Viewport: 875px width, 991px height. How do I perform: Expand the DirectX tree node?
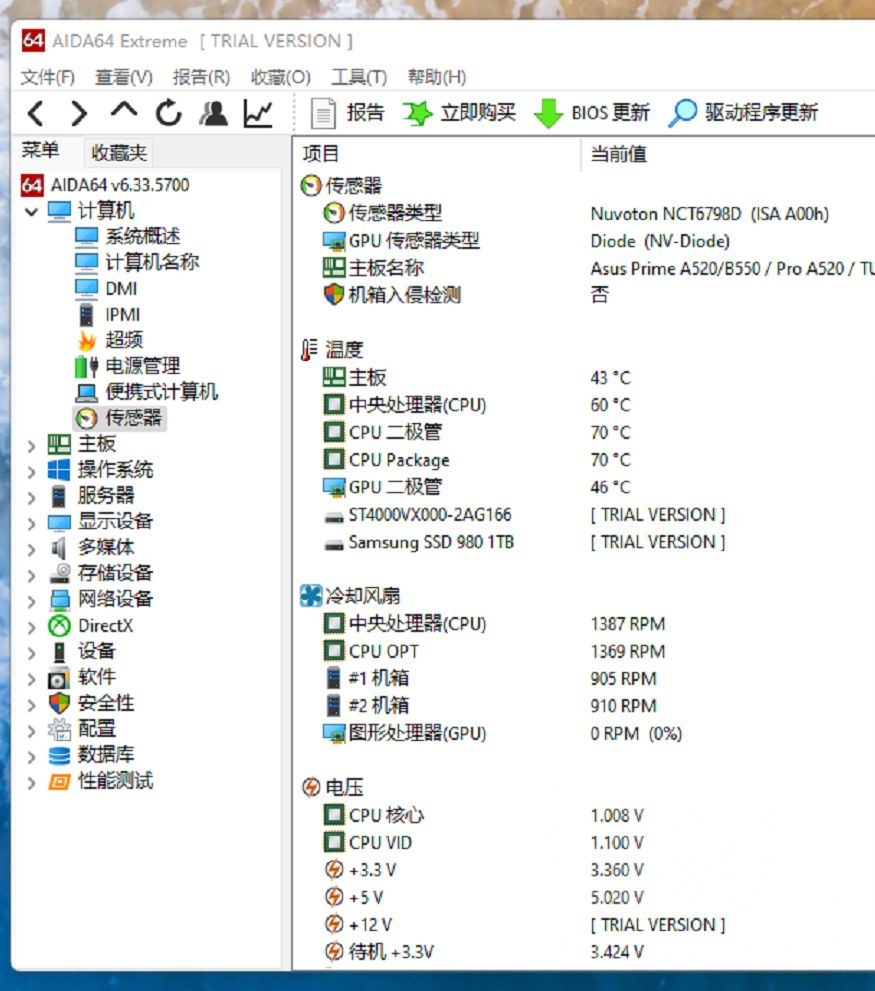(x=30, y=625)
